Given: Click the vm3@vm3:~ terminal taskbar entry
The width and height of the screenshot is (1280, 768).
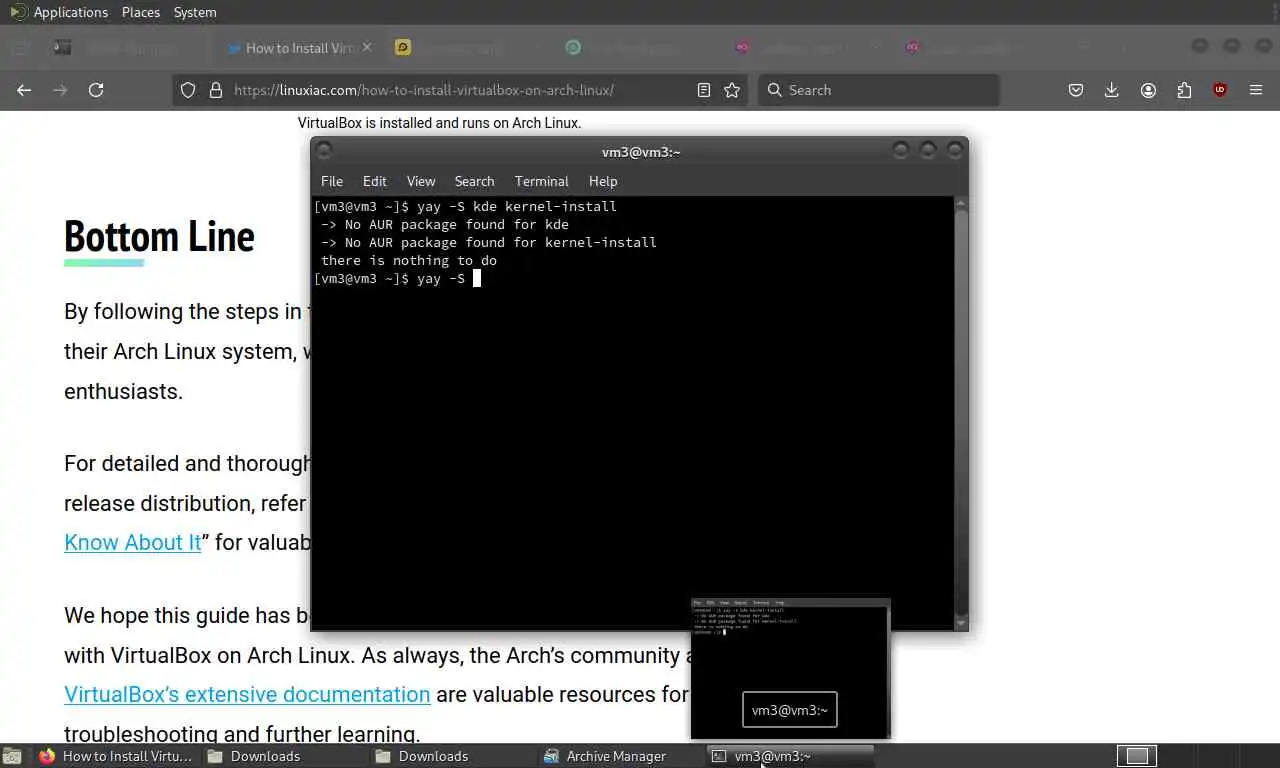Looking at the screenshot, I should [x=790, y=756].
